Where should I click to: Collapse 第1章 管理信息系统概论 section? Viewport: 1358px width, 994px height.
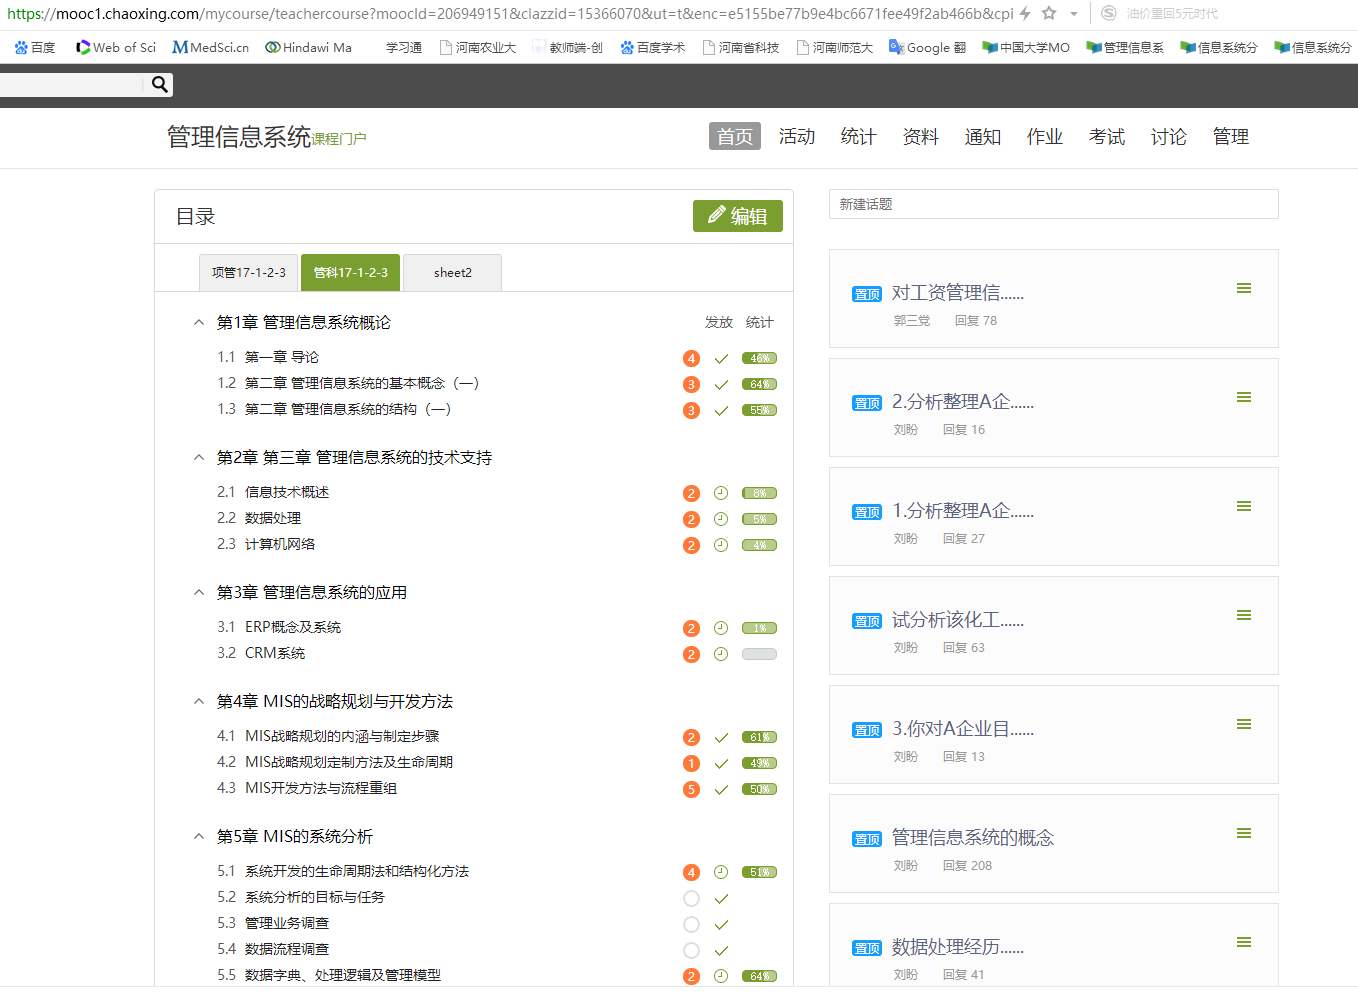click(x=199, y=322)
